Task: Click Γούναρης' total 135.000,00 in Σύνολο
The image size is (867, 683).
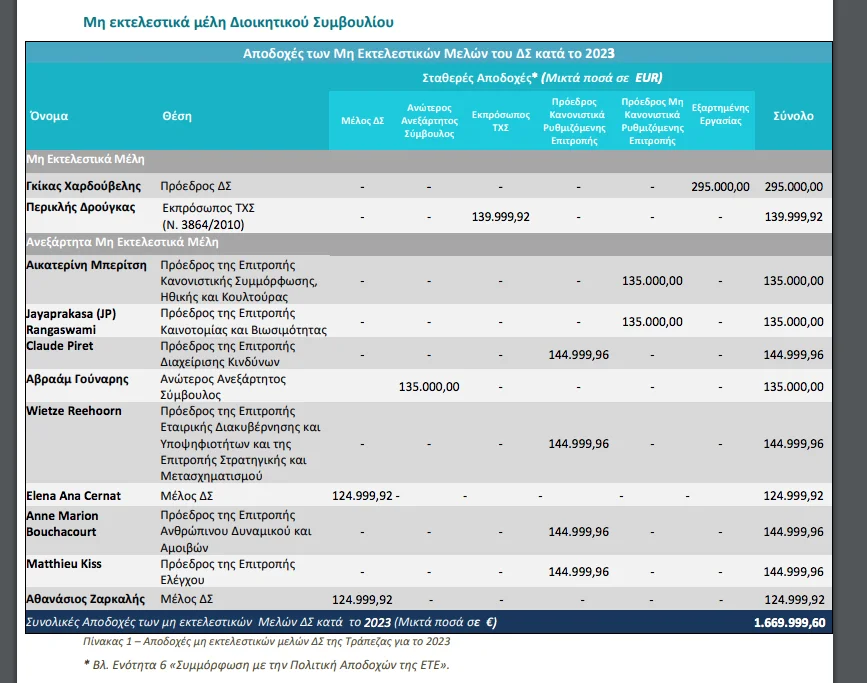Action: coord(793,387)
